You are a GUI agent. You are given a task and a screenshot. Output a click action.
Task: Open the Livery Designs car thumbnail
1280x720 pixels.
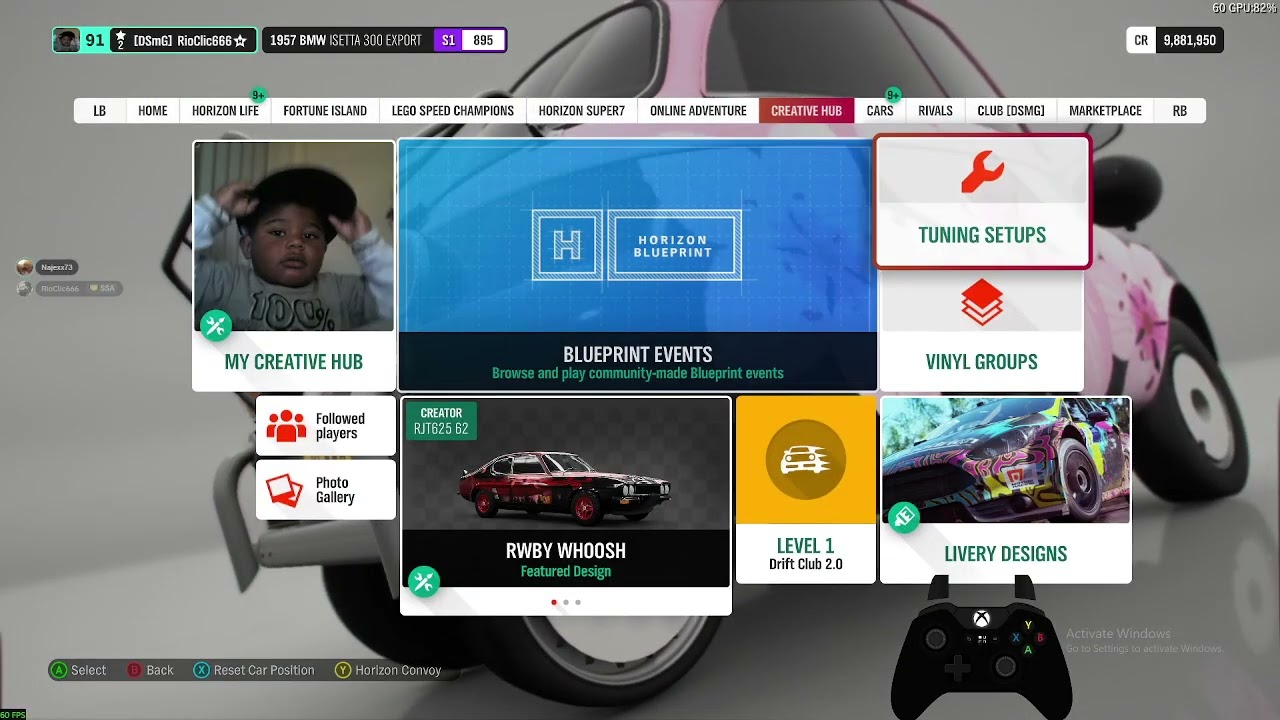pos(1006,461)
